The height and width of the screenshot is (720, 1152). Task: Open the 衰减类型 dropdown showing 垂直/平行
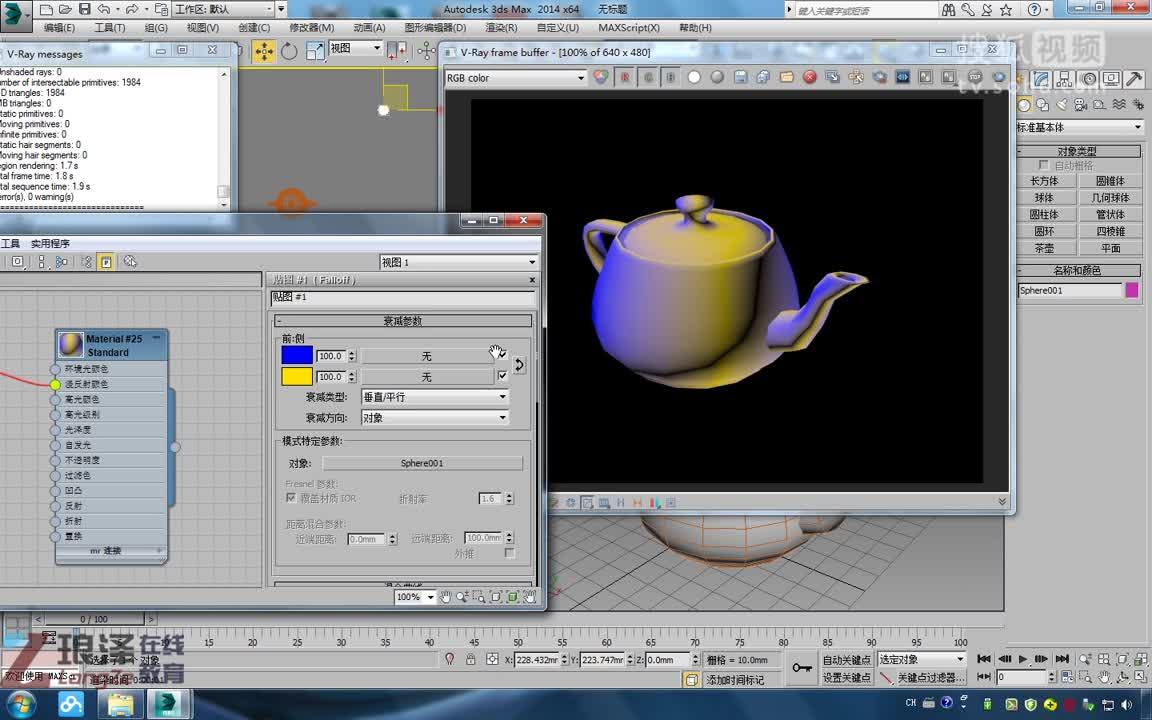pos(434,396)
